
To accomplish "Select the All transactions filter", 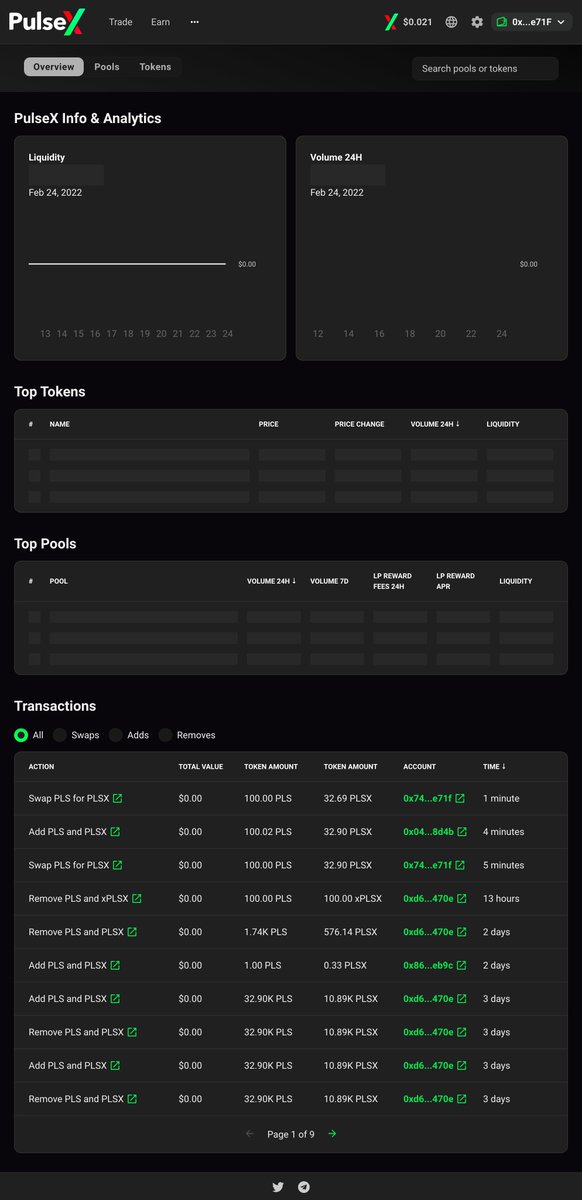I will click(x=21, y=735).
